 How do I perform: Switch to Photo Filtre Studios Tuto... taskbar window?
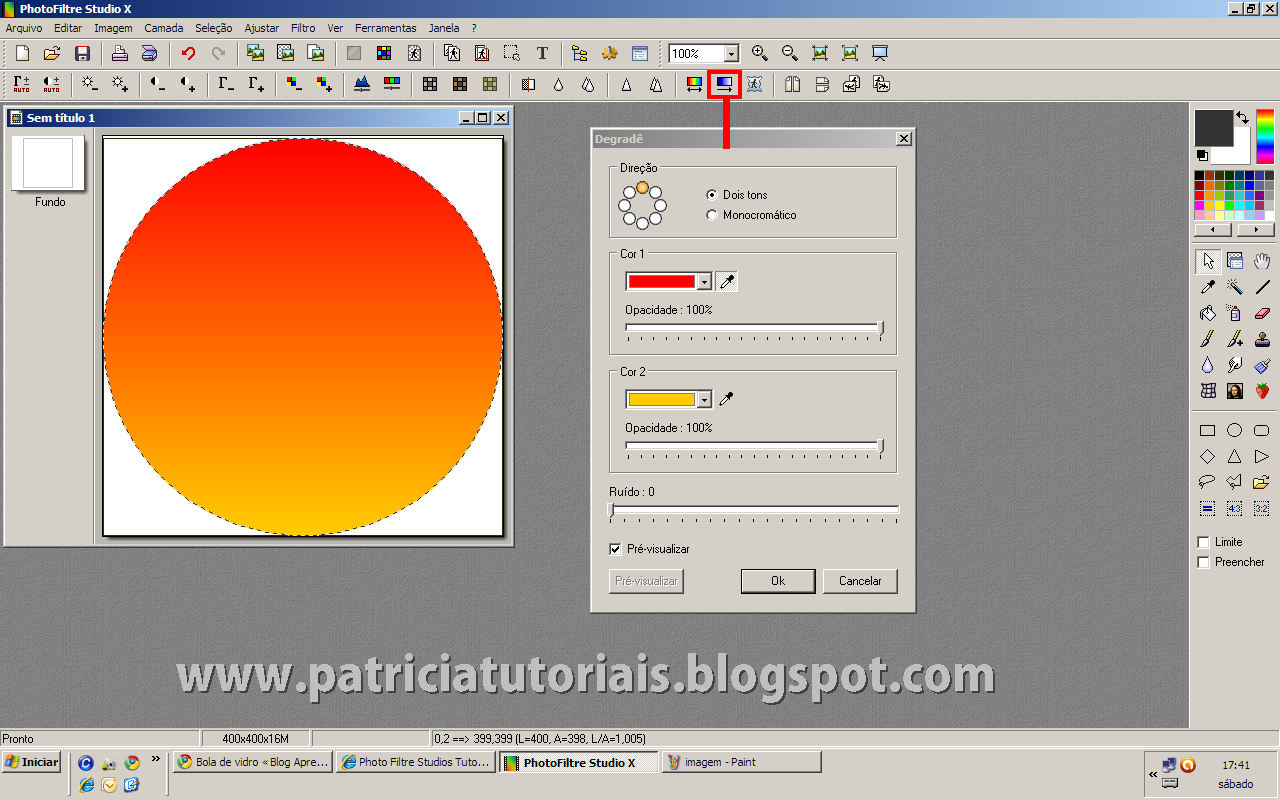416,762
